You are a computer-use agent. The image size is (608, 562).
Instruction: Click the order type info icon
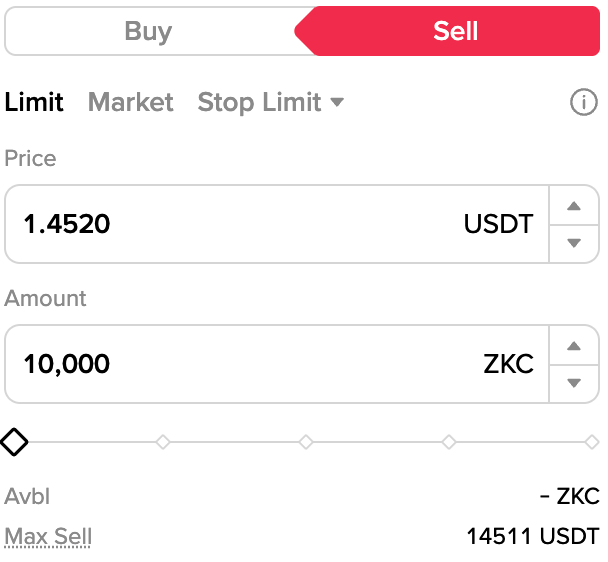point(583,102)
